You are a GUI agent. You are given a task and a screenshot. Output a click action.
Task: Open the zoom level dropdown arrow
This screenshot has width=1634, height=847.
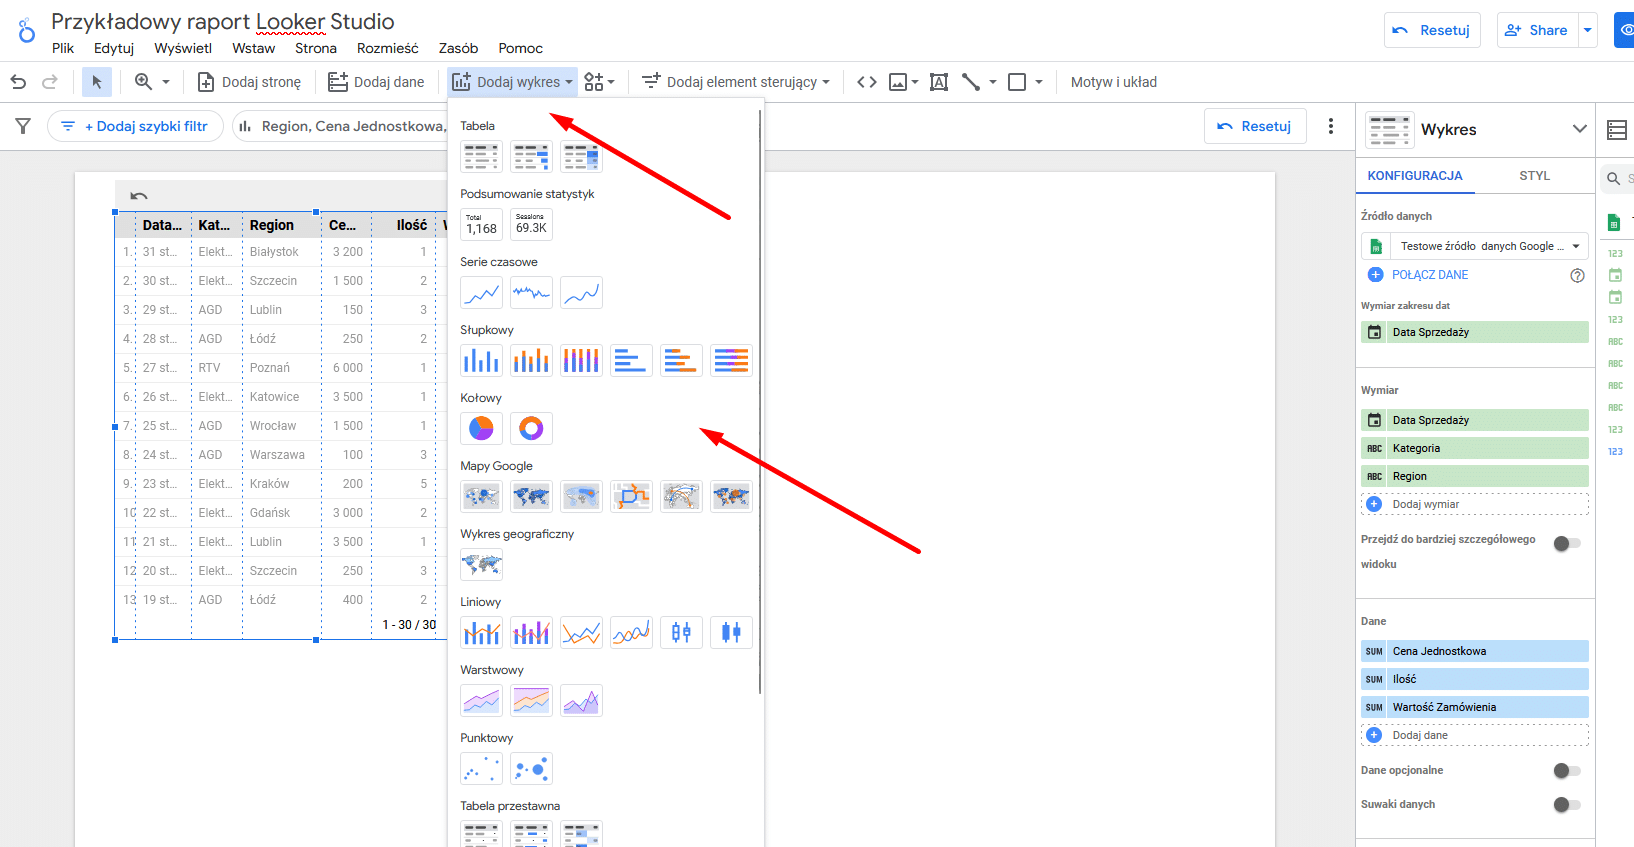pyautogui.click(x=166, y=82)
